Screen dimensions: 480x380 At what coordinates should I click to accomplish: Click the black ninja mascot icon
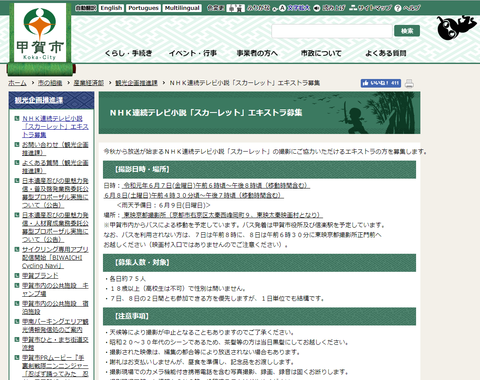tap(456, 27)
